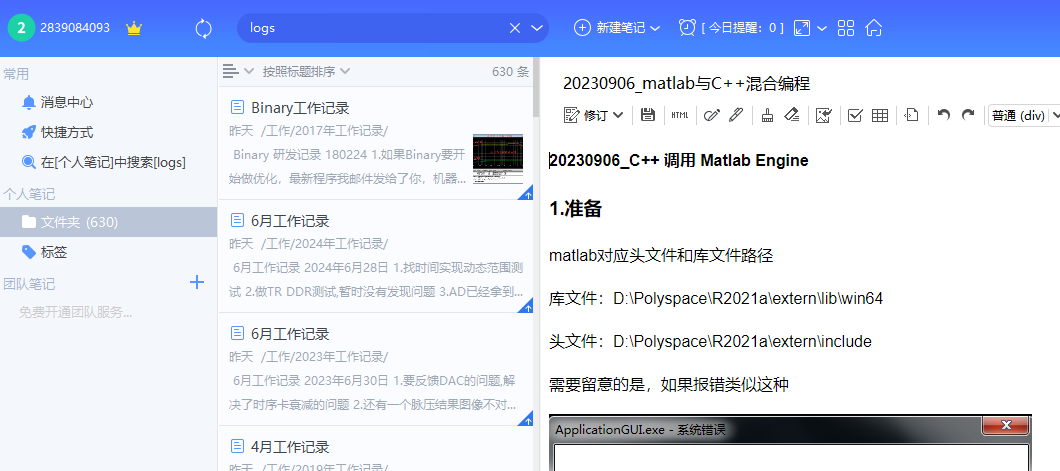The width and height of the screenshot is (1060, 471).
Task: Click the clear formatting eraser icon
Action: pos(792,116)
